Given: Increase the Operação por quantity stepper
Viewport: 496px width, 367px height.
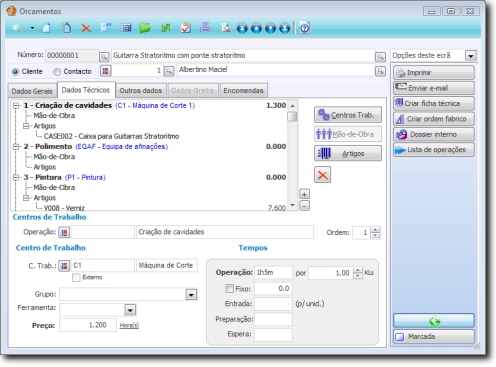Looking at the screenshot, I should [358, 270].
